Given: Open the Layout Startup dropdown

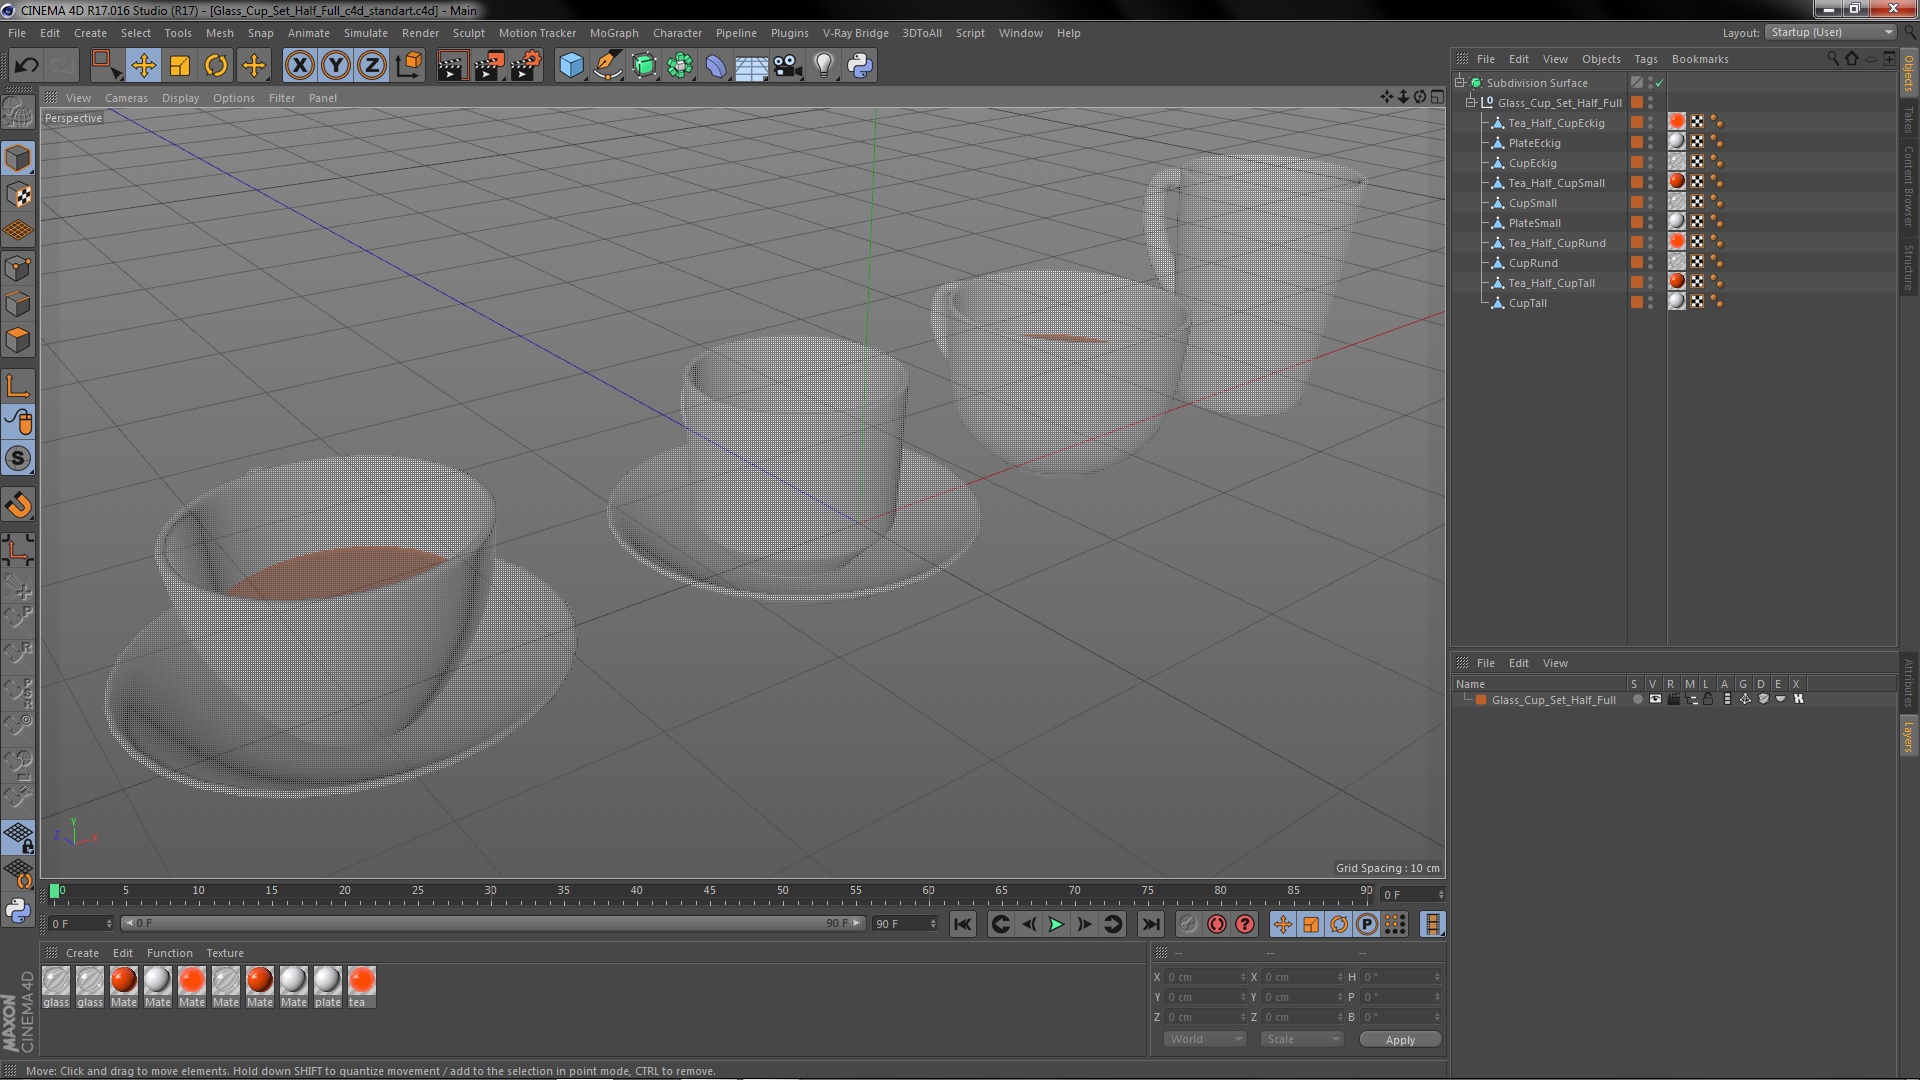Looking at the screenshot, I should point(1831,32).
